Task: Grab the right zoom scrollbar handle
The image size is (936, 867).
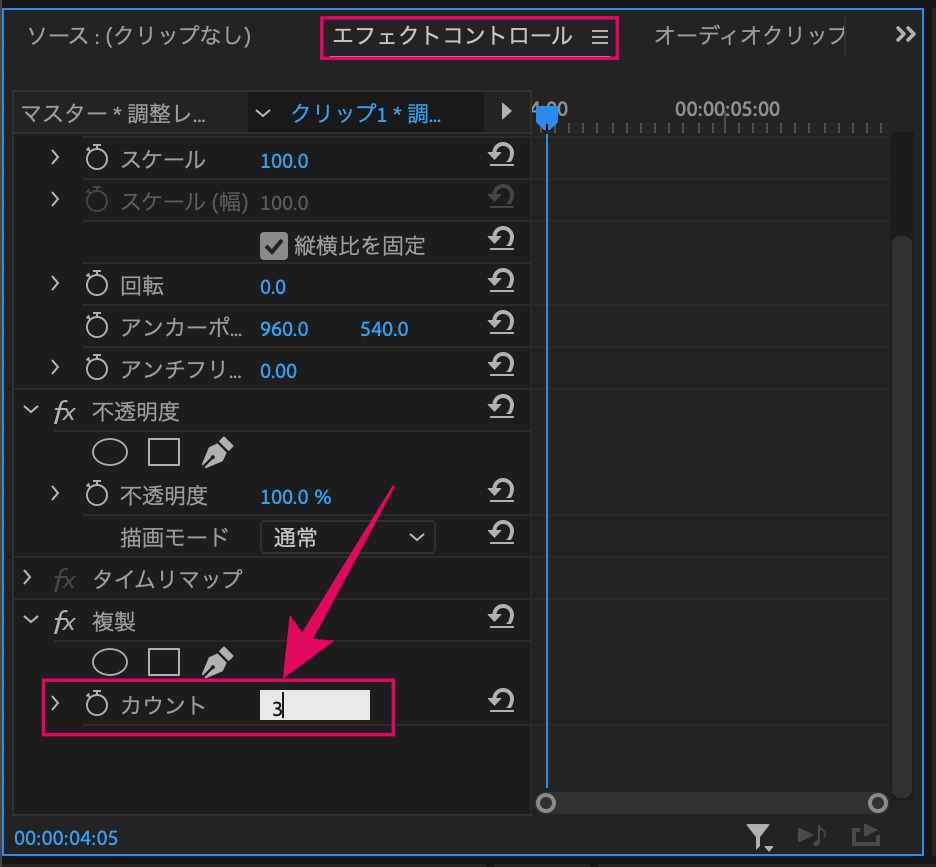Action: click(x=878, y=803)
